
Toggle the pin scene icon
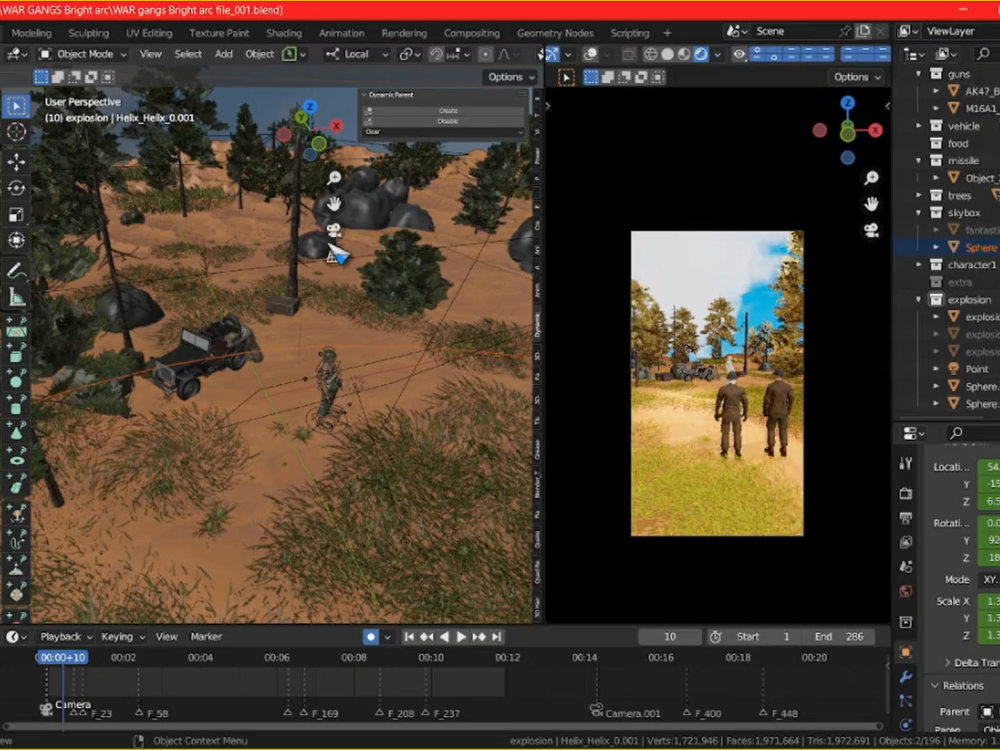coord(845,31)
